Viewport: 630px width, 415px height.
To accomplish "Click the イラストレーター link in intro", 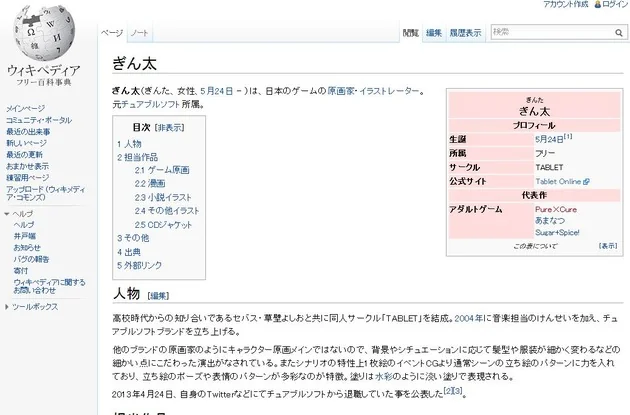I will tap(389, 91).
